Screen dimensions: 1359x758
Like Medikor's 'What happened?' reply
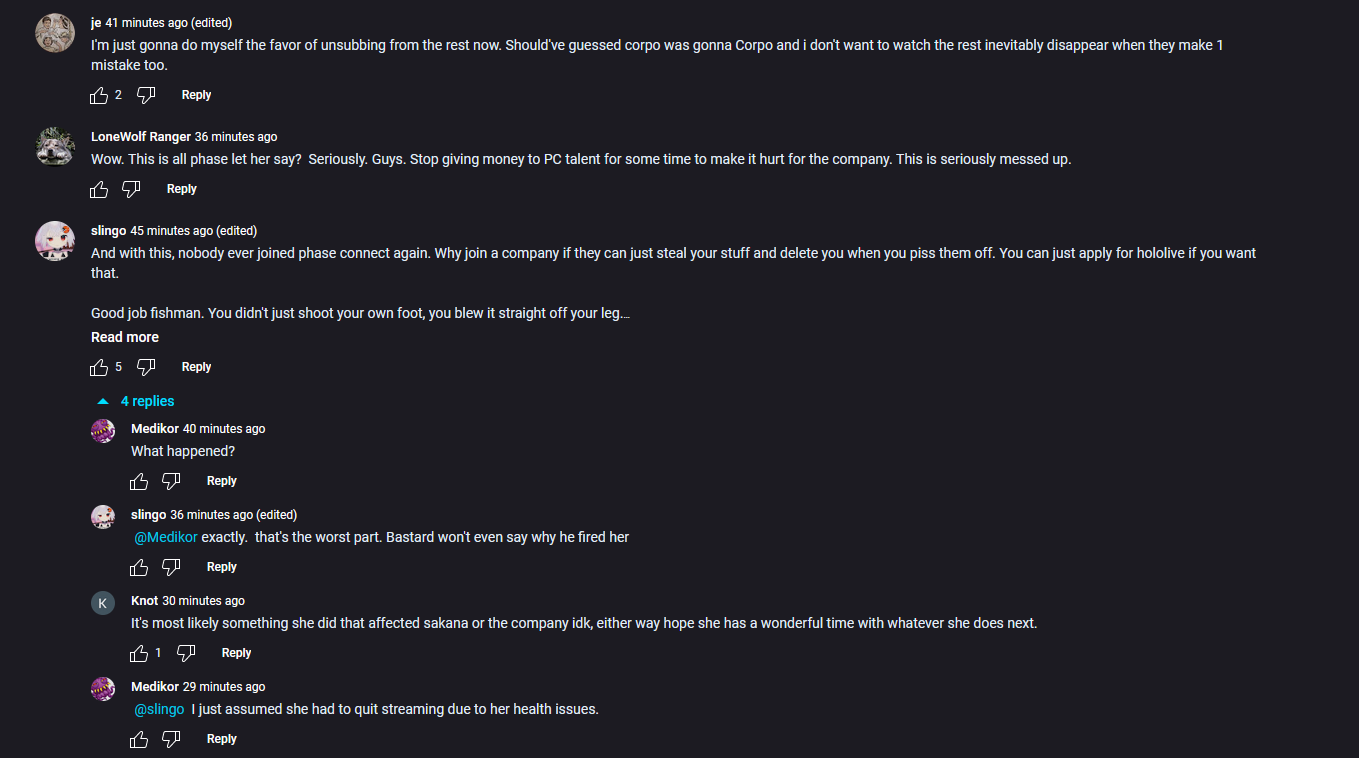tap(139, 481)
